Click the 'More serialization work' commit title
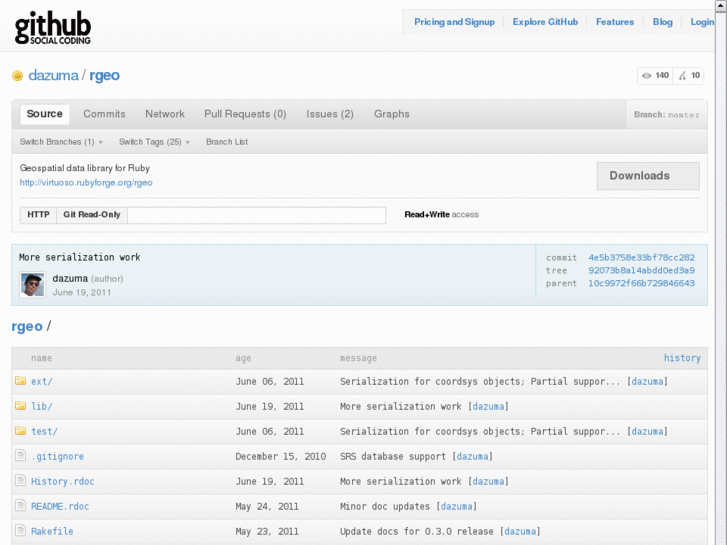 tap(80, 257)
